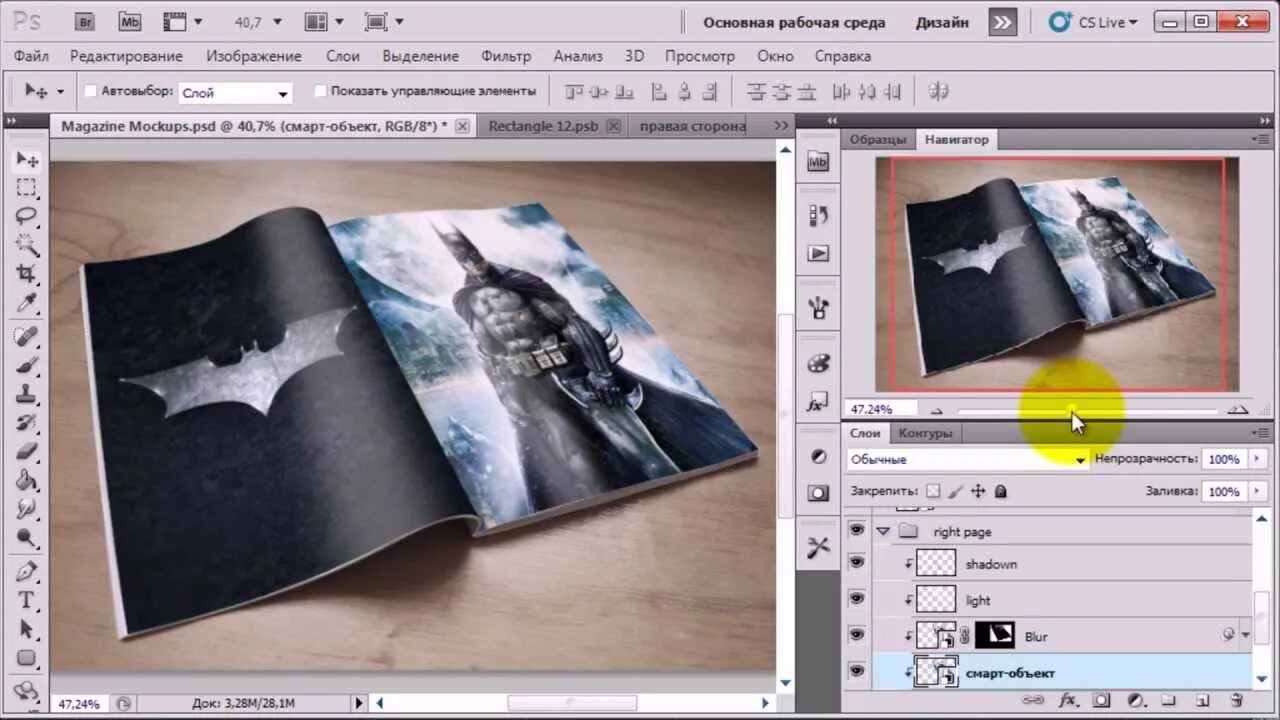Open the Непрозрачность opacity slider arrow
This screenshot has width=1280, height=720.
[x=1256, y=459]
